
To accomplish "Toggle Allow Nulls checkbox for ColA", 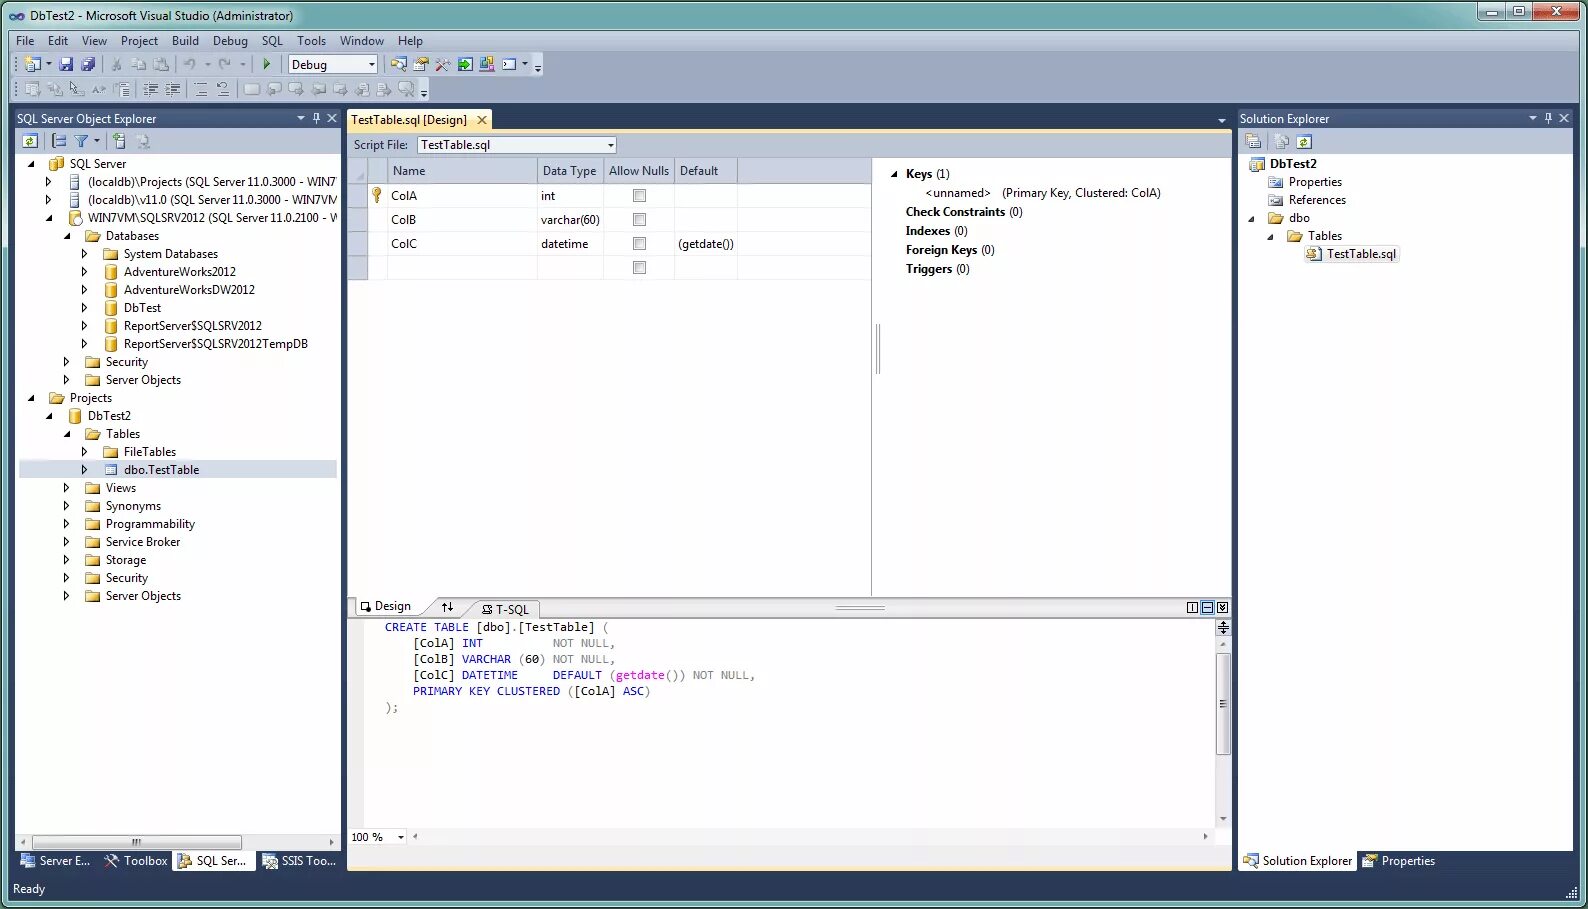I will (x=639, y=196).
